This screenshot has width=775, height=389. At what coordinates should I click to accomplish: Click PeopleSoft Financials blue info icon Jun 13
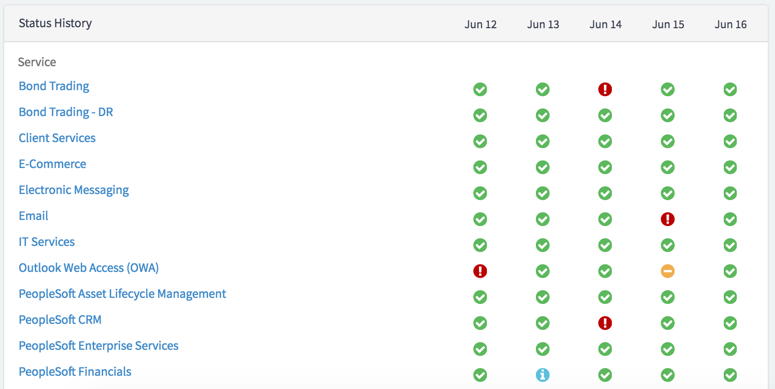[x=543, y=375]
